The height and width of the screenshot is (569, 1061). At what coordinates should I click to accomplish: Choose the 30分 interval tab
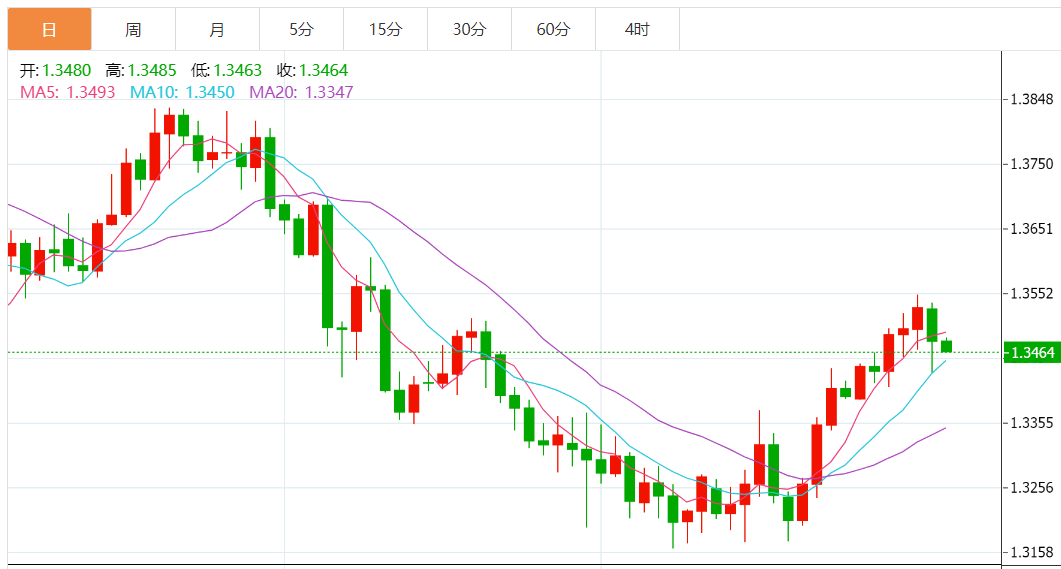[469, 30]
